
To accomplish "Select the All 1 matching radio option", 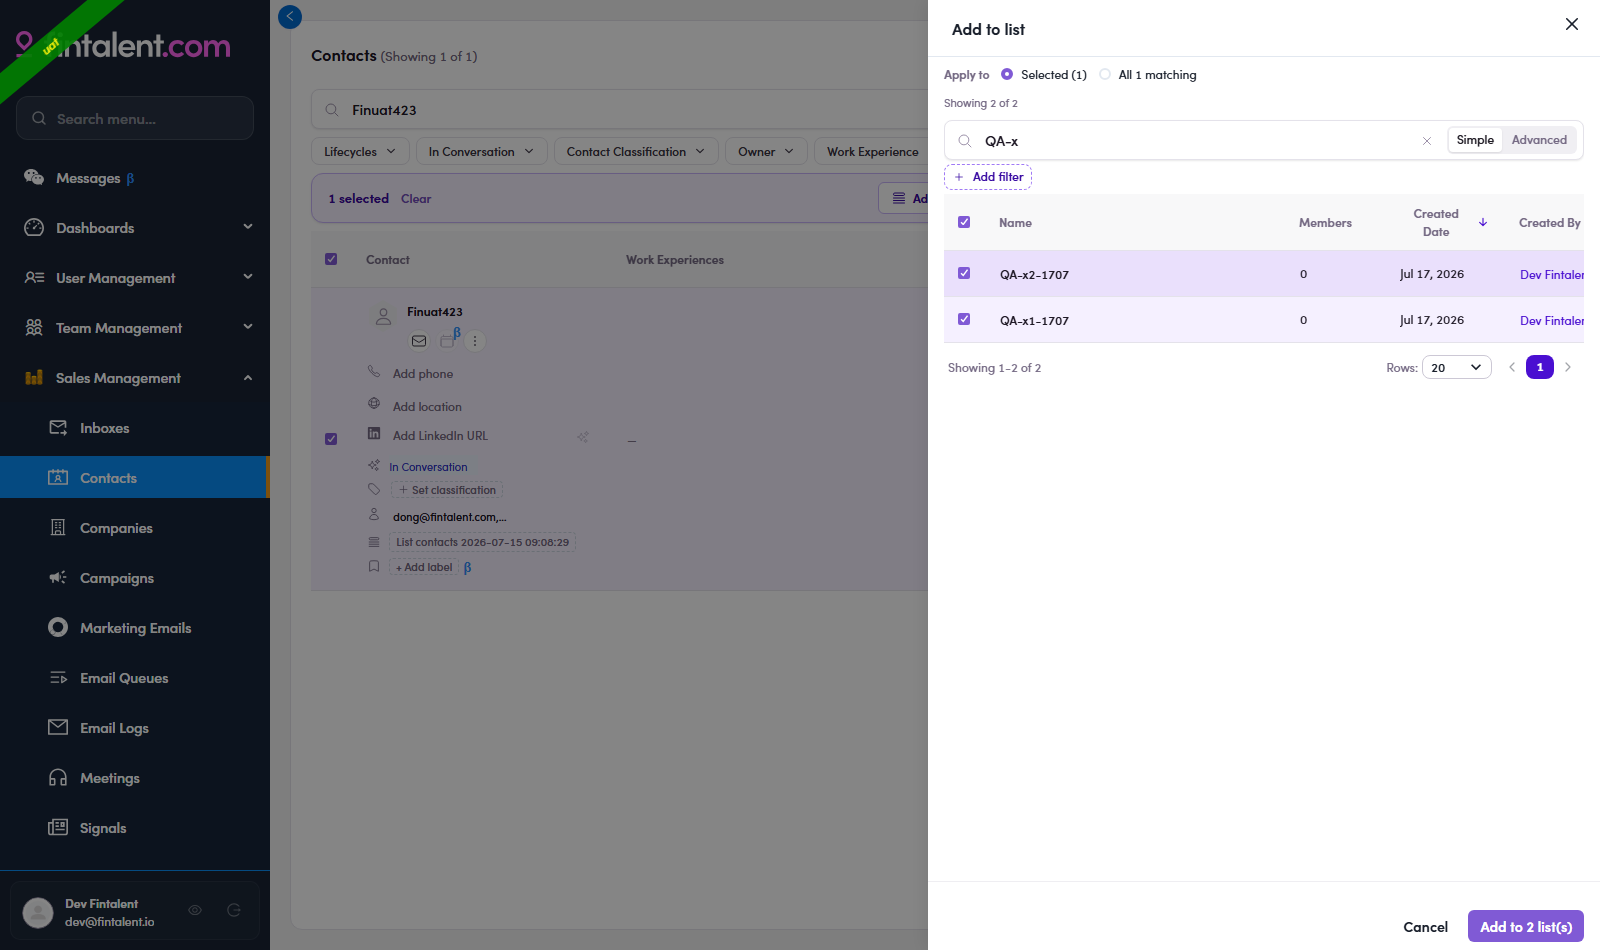I will click(x=1105, y=74).
